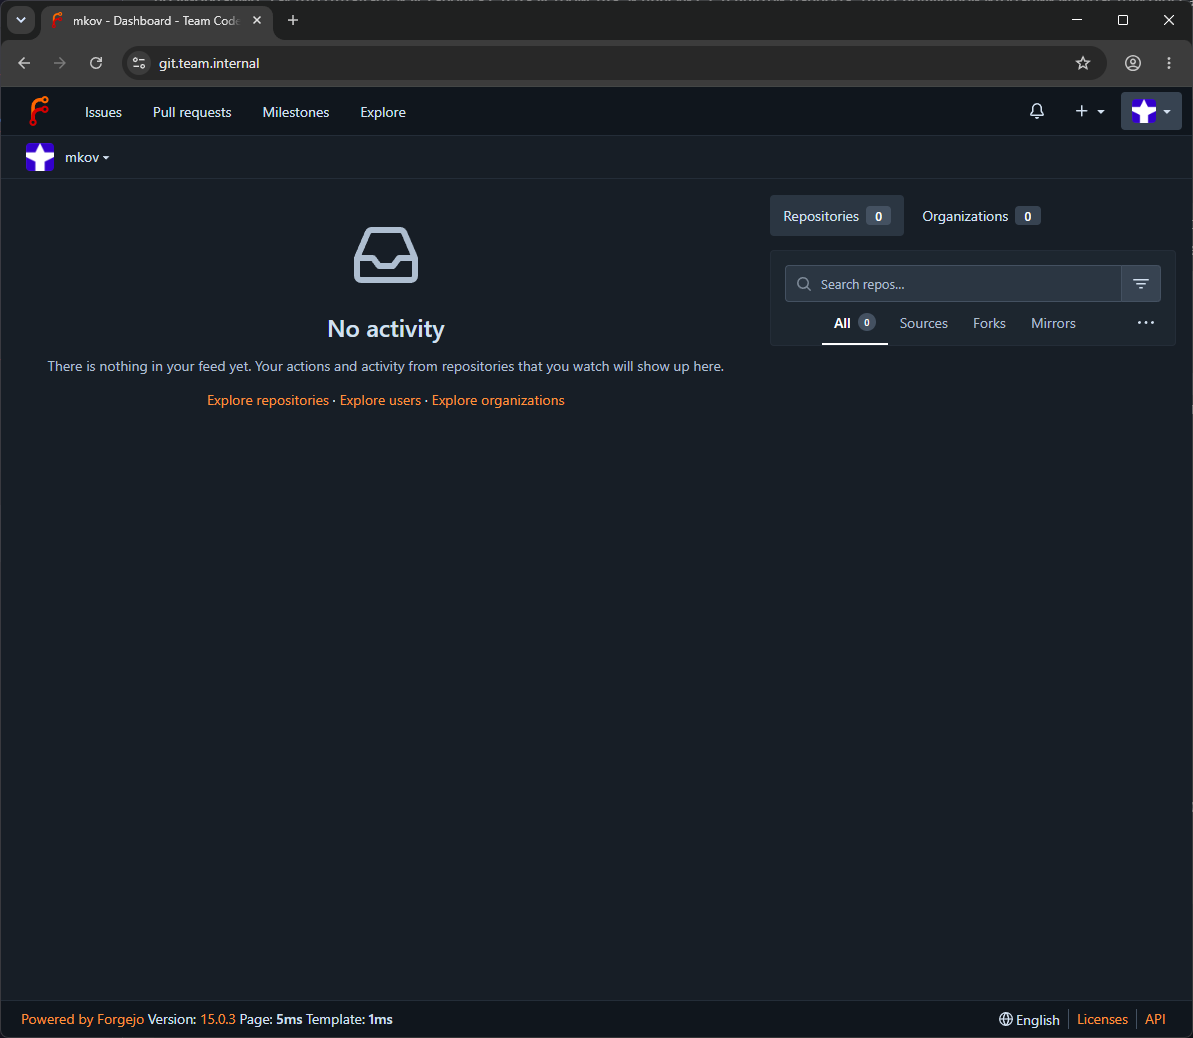This screenshot has height=1038, width=1193.
Task: Select the Forks filter tab
Action: [x=989, y=323]
